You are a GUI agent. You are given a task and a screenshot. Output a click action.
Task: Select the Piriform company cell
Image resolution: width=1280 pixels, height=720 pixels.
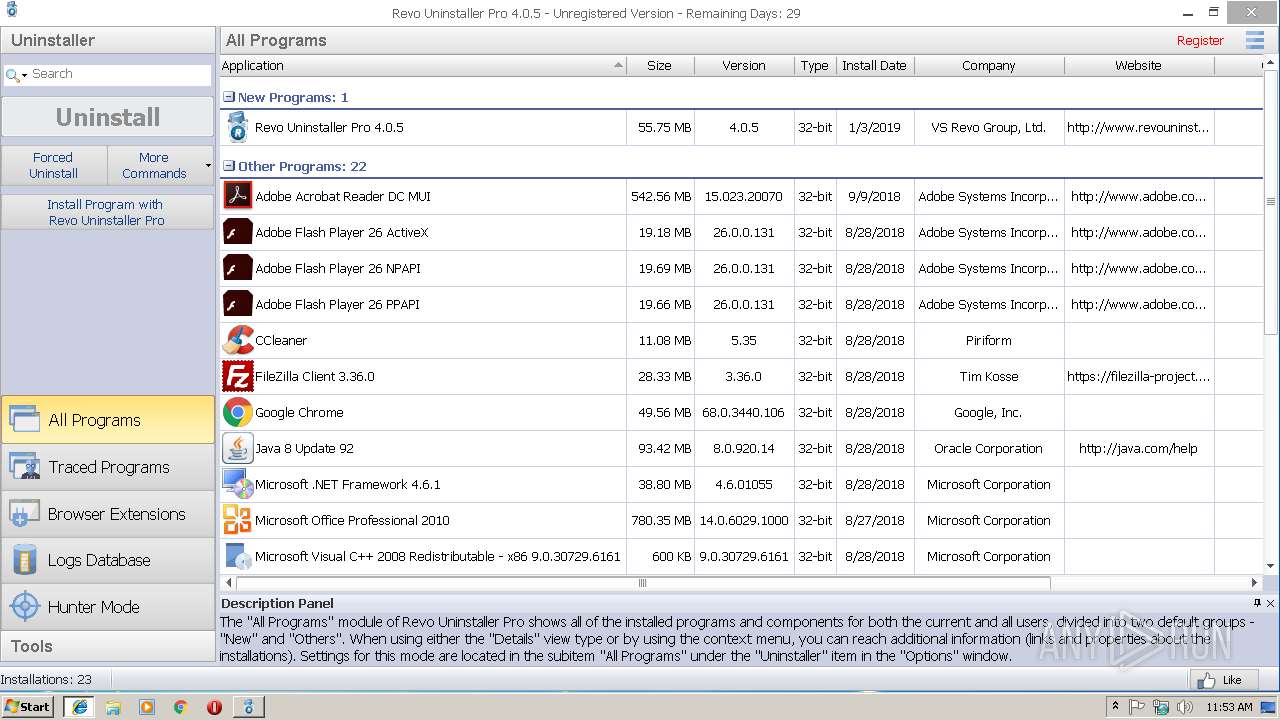989,340
